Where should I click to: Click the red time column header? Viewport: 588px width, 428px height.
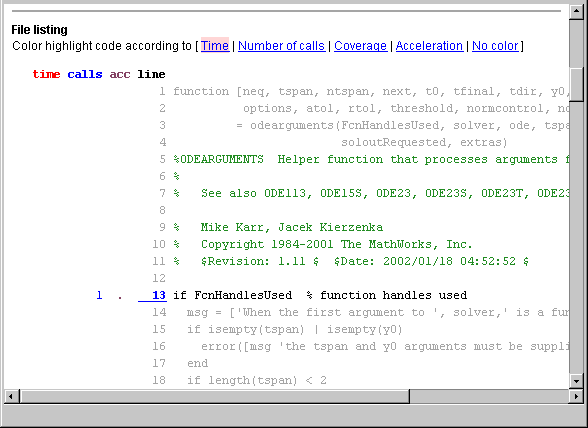point(46,74)
